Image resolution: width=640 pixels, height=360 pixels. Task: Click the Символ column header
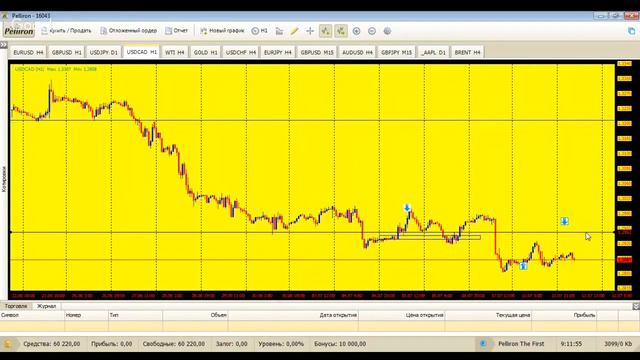32,315
